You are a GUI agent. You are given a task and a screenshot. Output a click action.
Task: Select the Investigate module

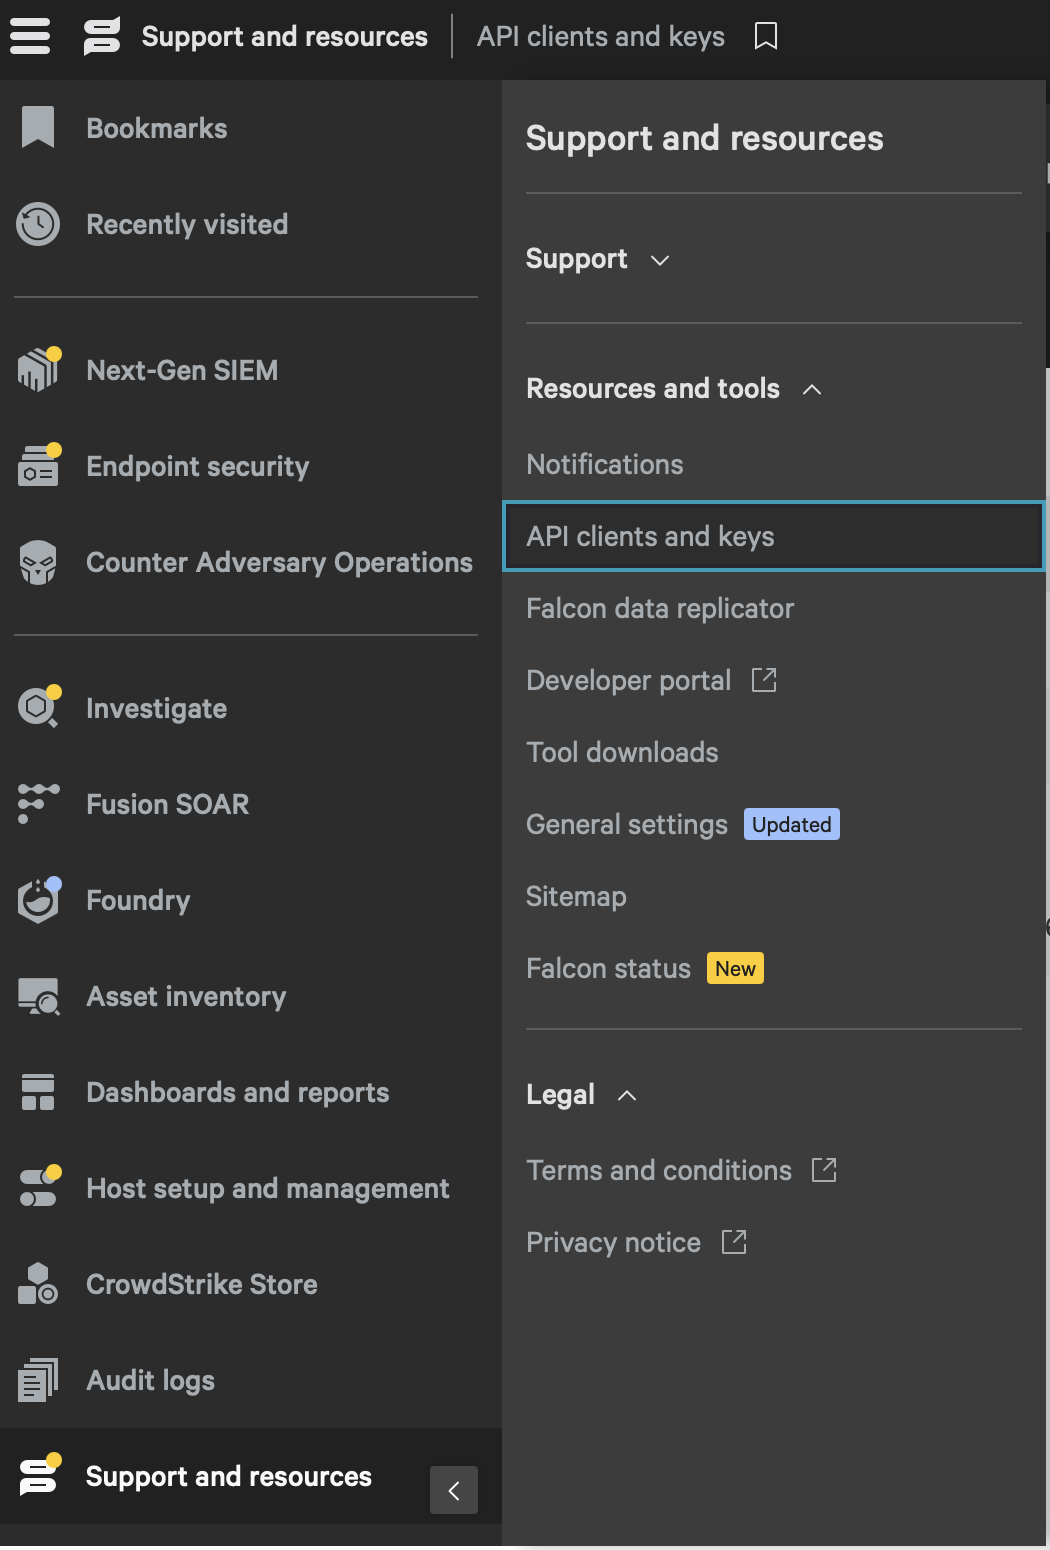pos(155,708)
